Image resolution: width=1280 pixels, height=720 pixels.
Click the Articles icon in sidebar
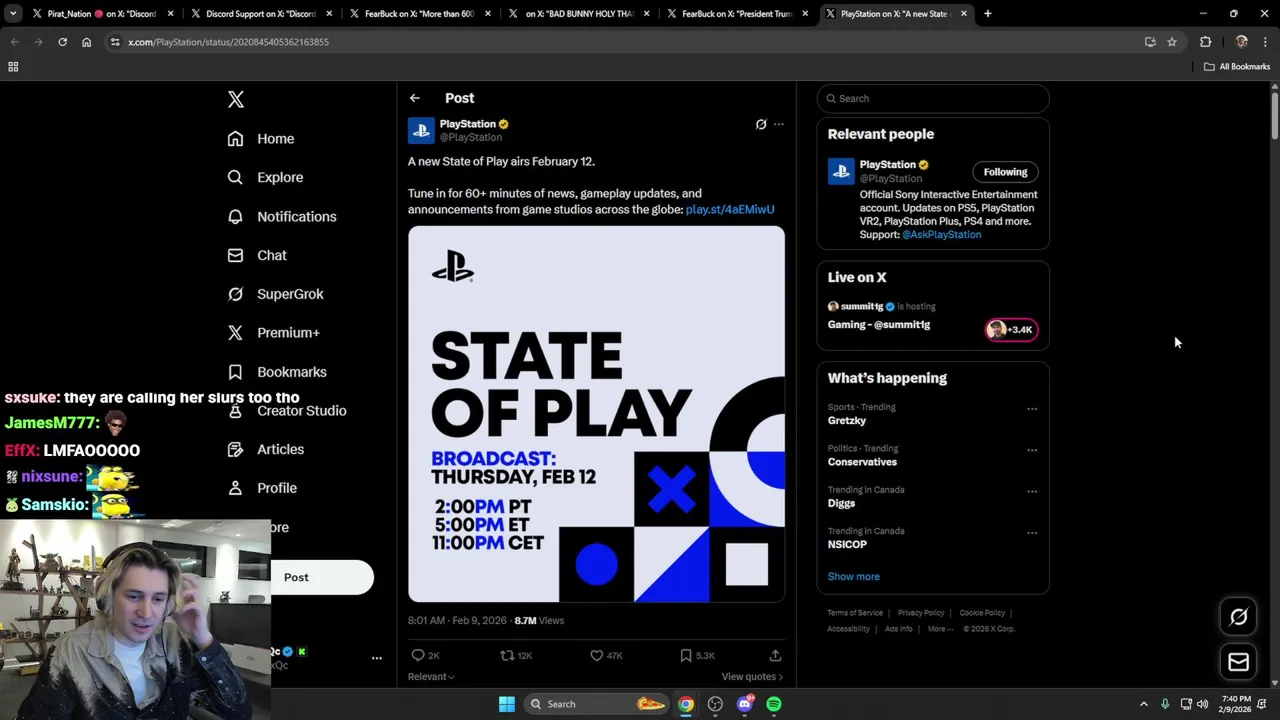pos(235,449)
